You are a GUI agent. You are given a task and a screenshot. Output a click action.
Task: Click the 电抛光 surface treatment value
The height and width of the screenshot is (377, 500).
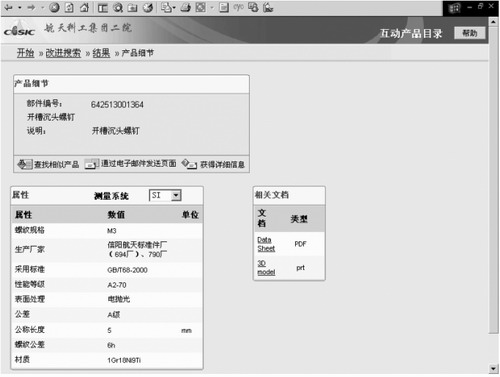(x=119, y=299)
